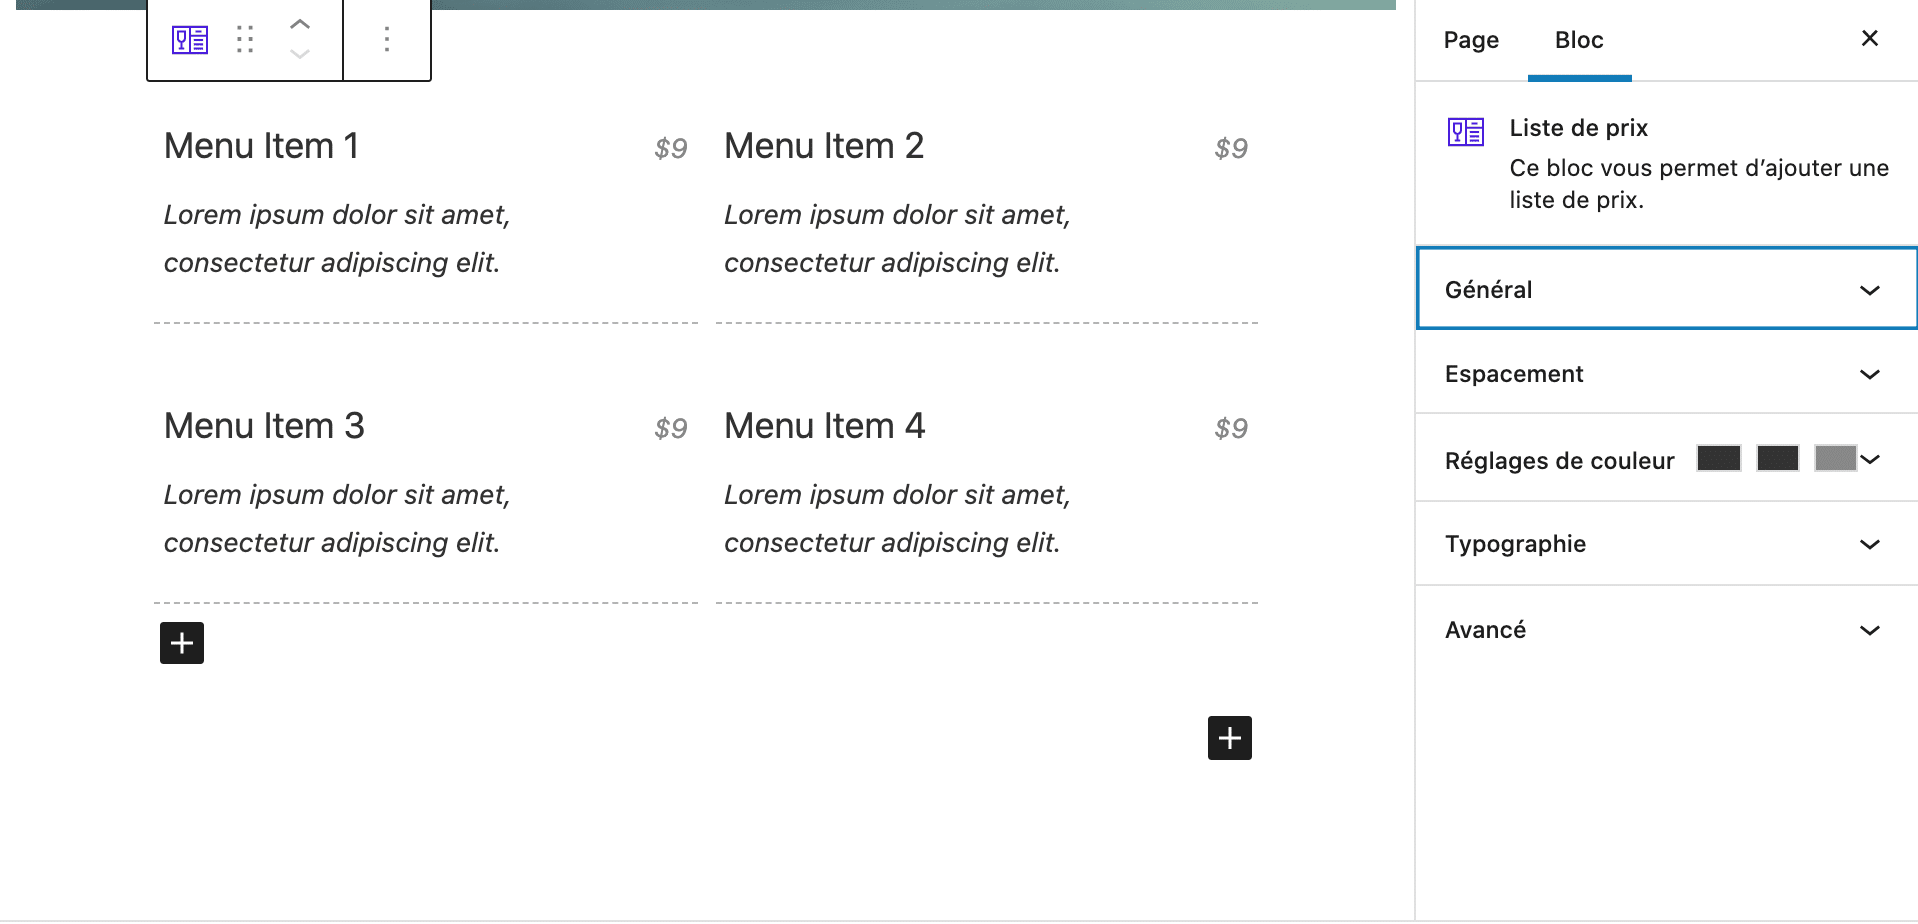Screen dimensions: 1918x924
Task: Click the plus button at bottom right of canvas
Action: coord(1229,738)
